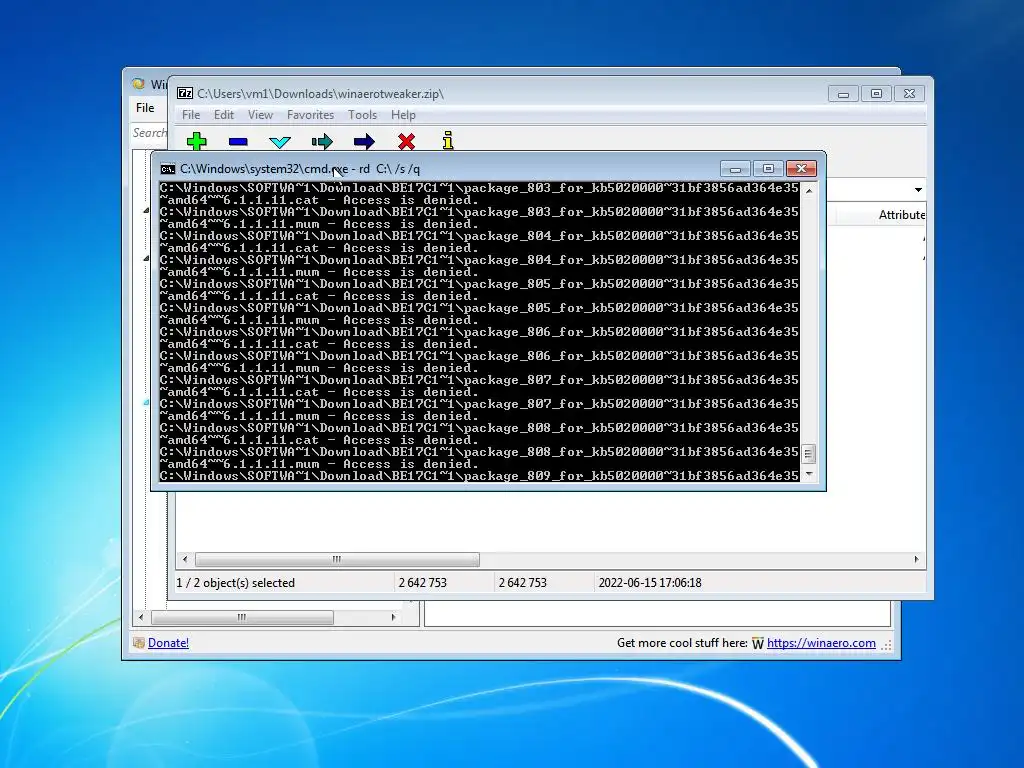The height and width of the screenshot is (768, 1024).
Task: Open the File menu in Winaero Tweaker
Action: 145,108
